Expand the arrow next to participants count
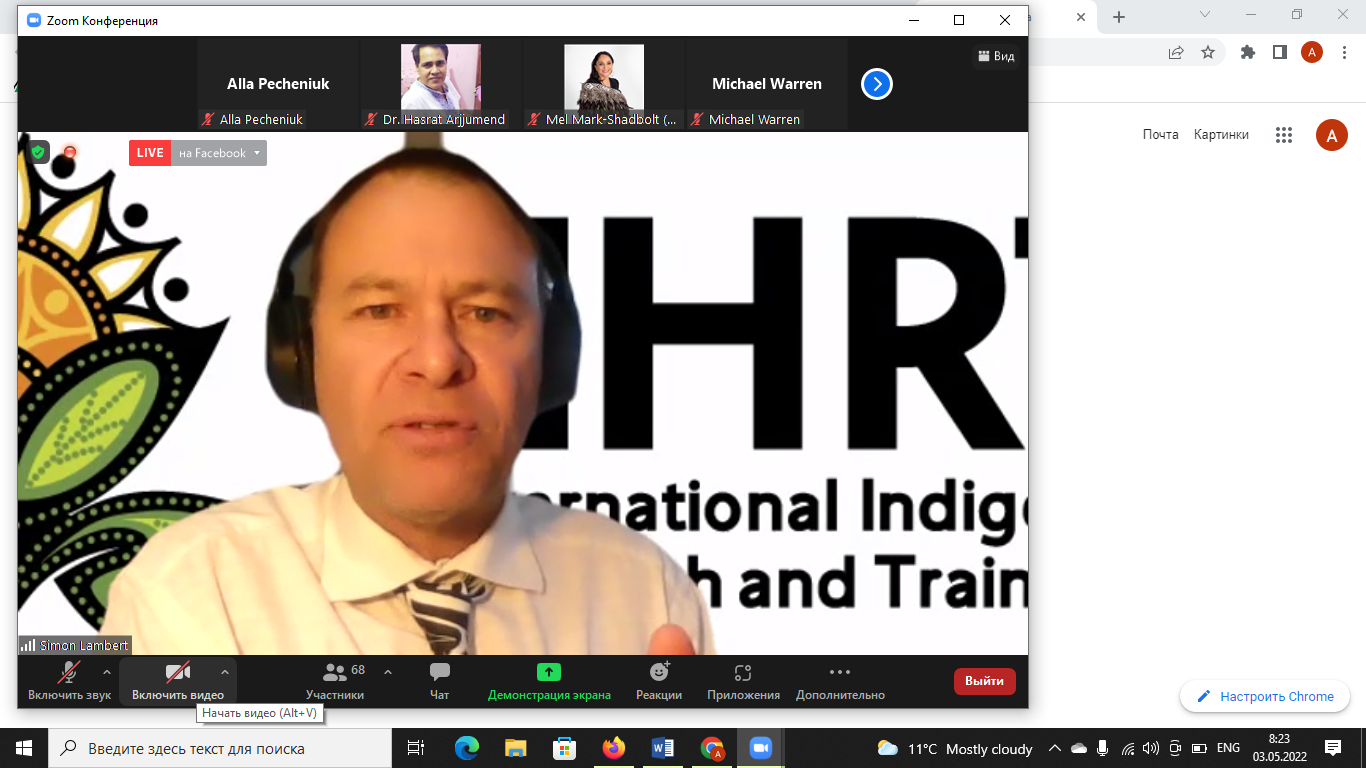The width and height of the screenshot is (1366, 768). 388,672
